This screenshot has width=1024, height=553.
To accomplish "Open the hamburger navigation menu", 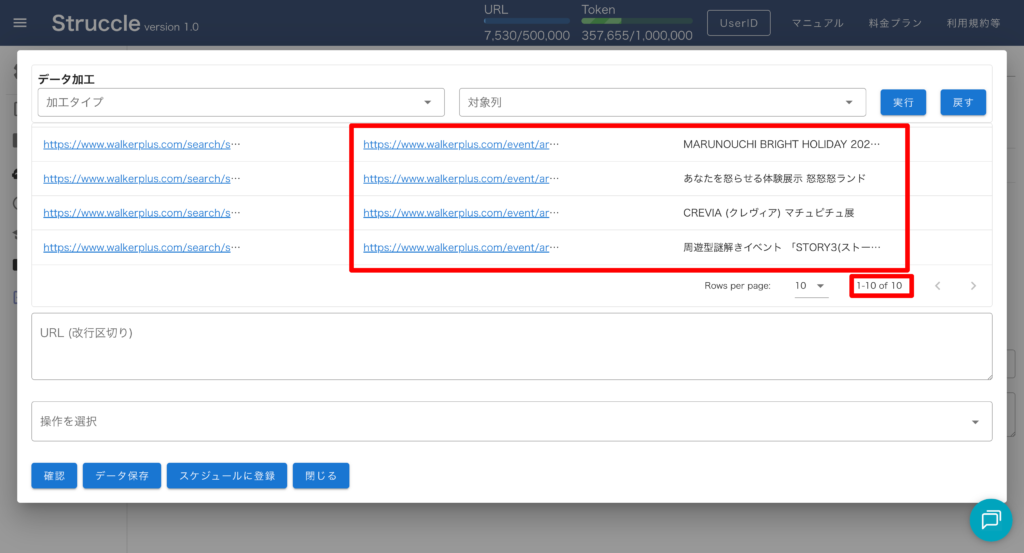I will point(20,23).
